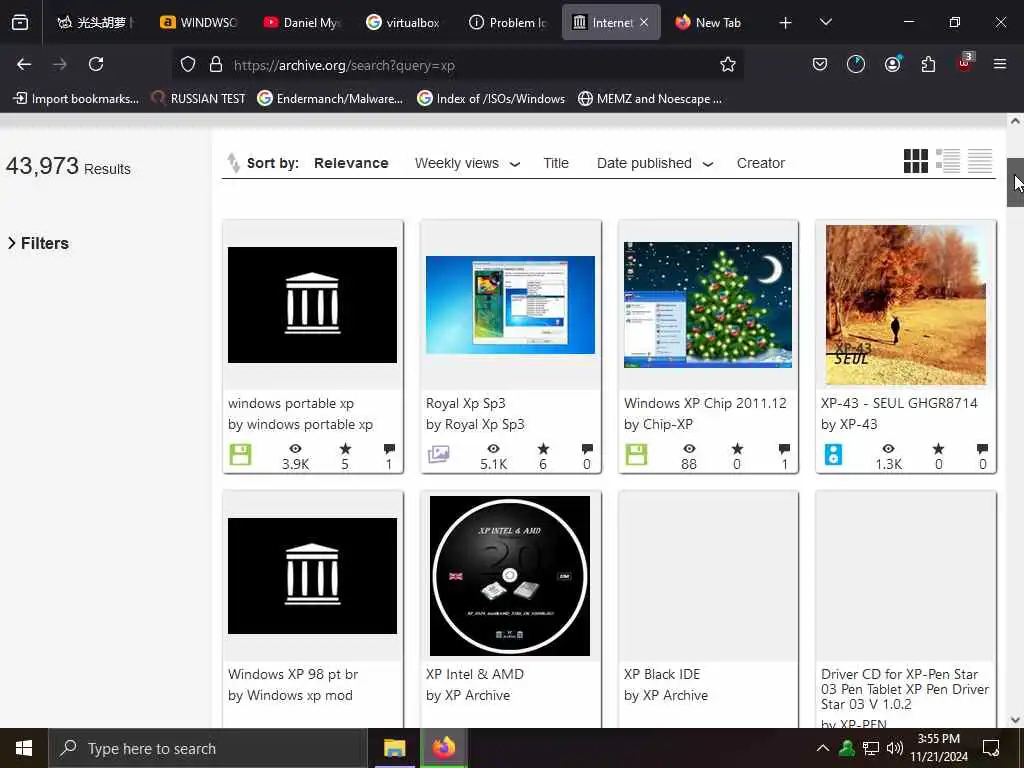Show site security lock information

pyautogui.click(x=216, y=64)
